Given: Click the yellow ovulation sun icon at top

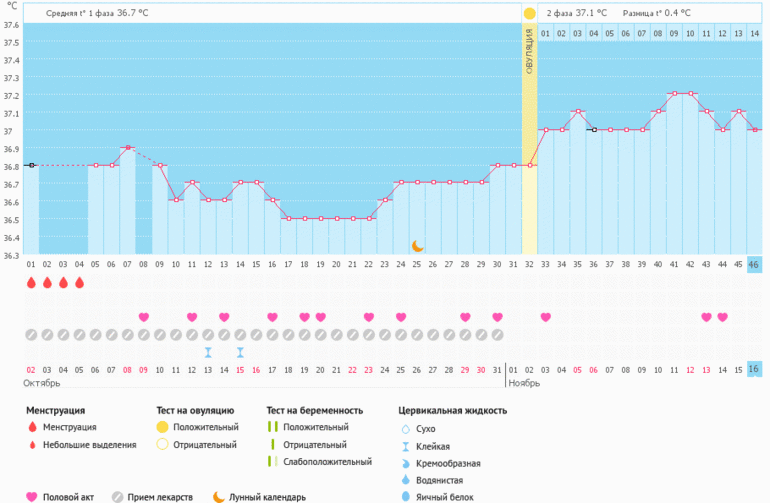Looking at the screenshot, I should (529, 13).
